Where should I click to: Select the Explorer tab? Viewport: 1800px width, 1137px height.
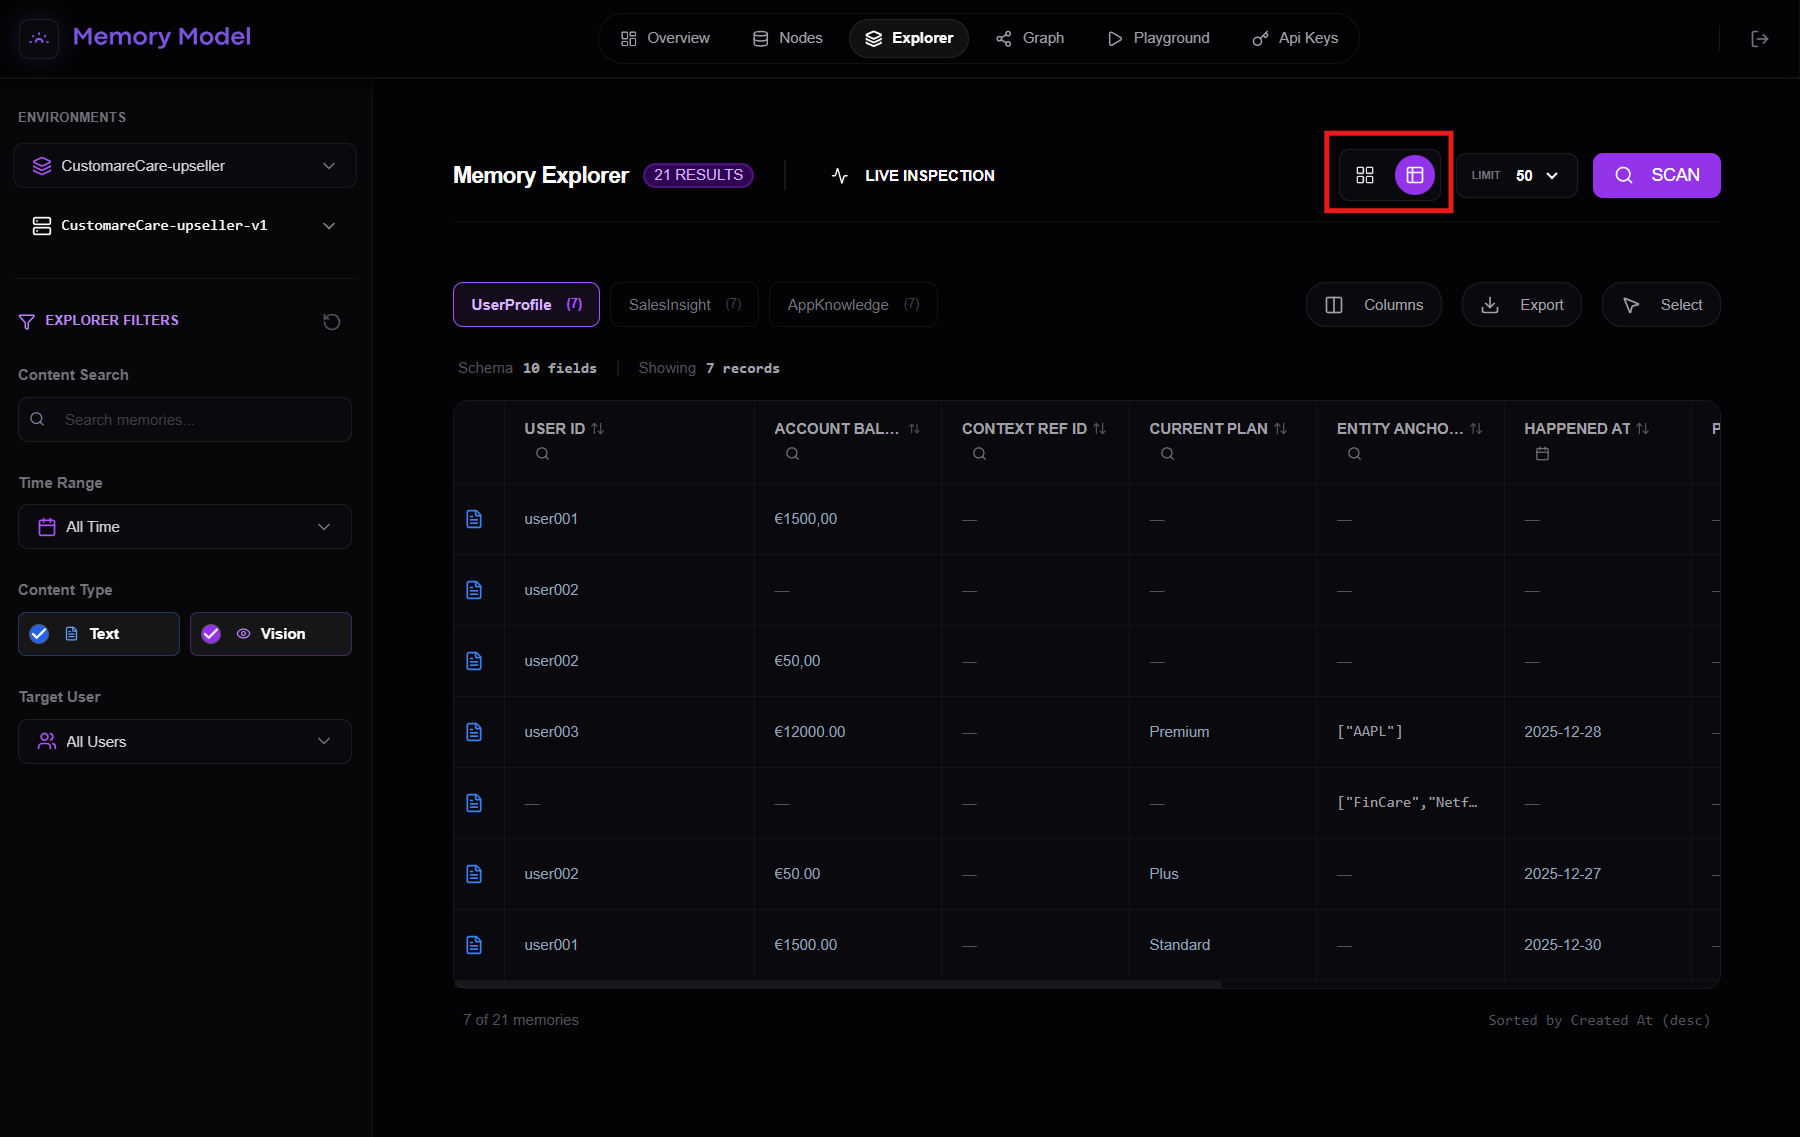909,38
